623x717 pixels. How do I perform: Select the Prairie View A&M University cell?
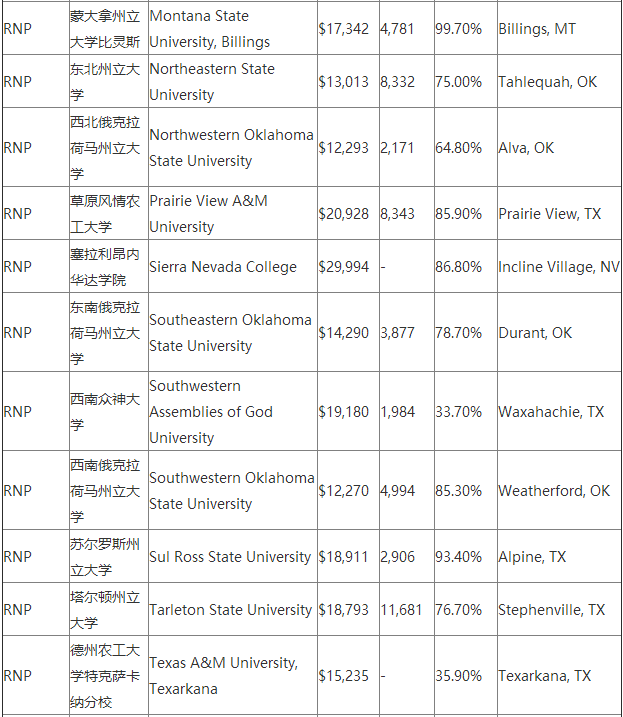[233, 214]
